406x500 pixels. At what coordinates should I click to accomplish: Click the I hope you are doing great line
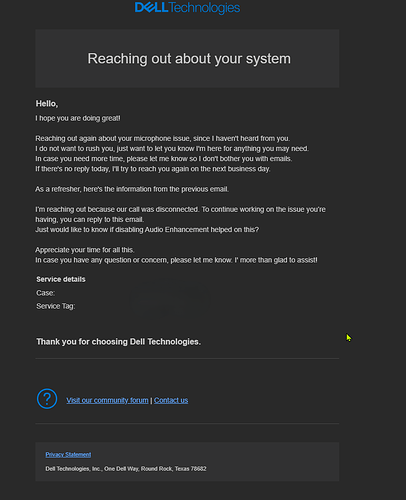78,118
